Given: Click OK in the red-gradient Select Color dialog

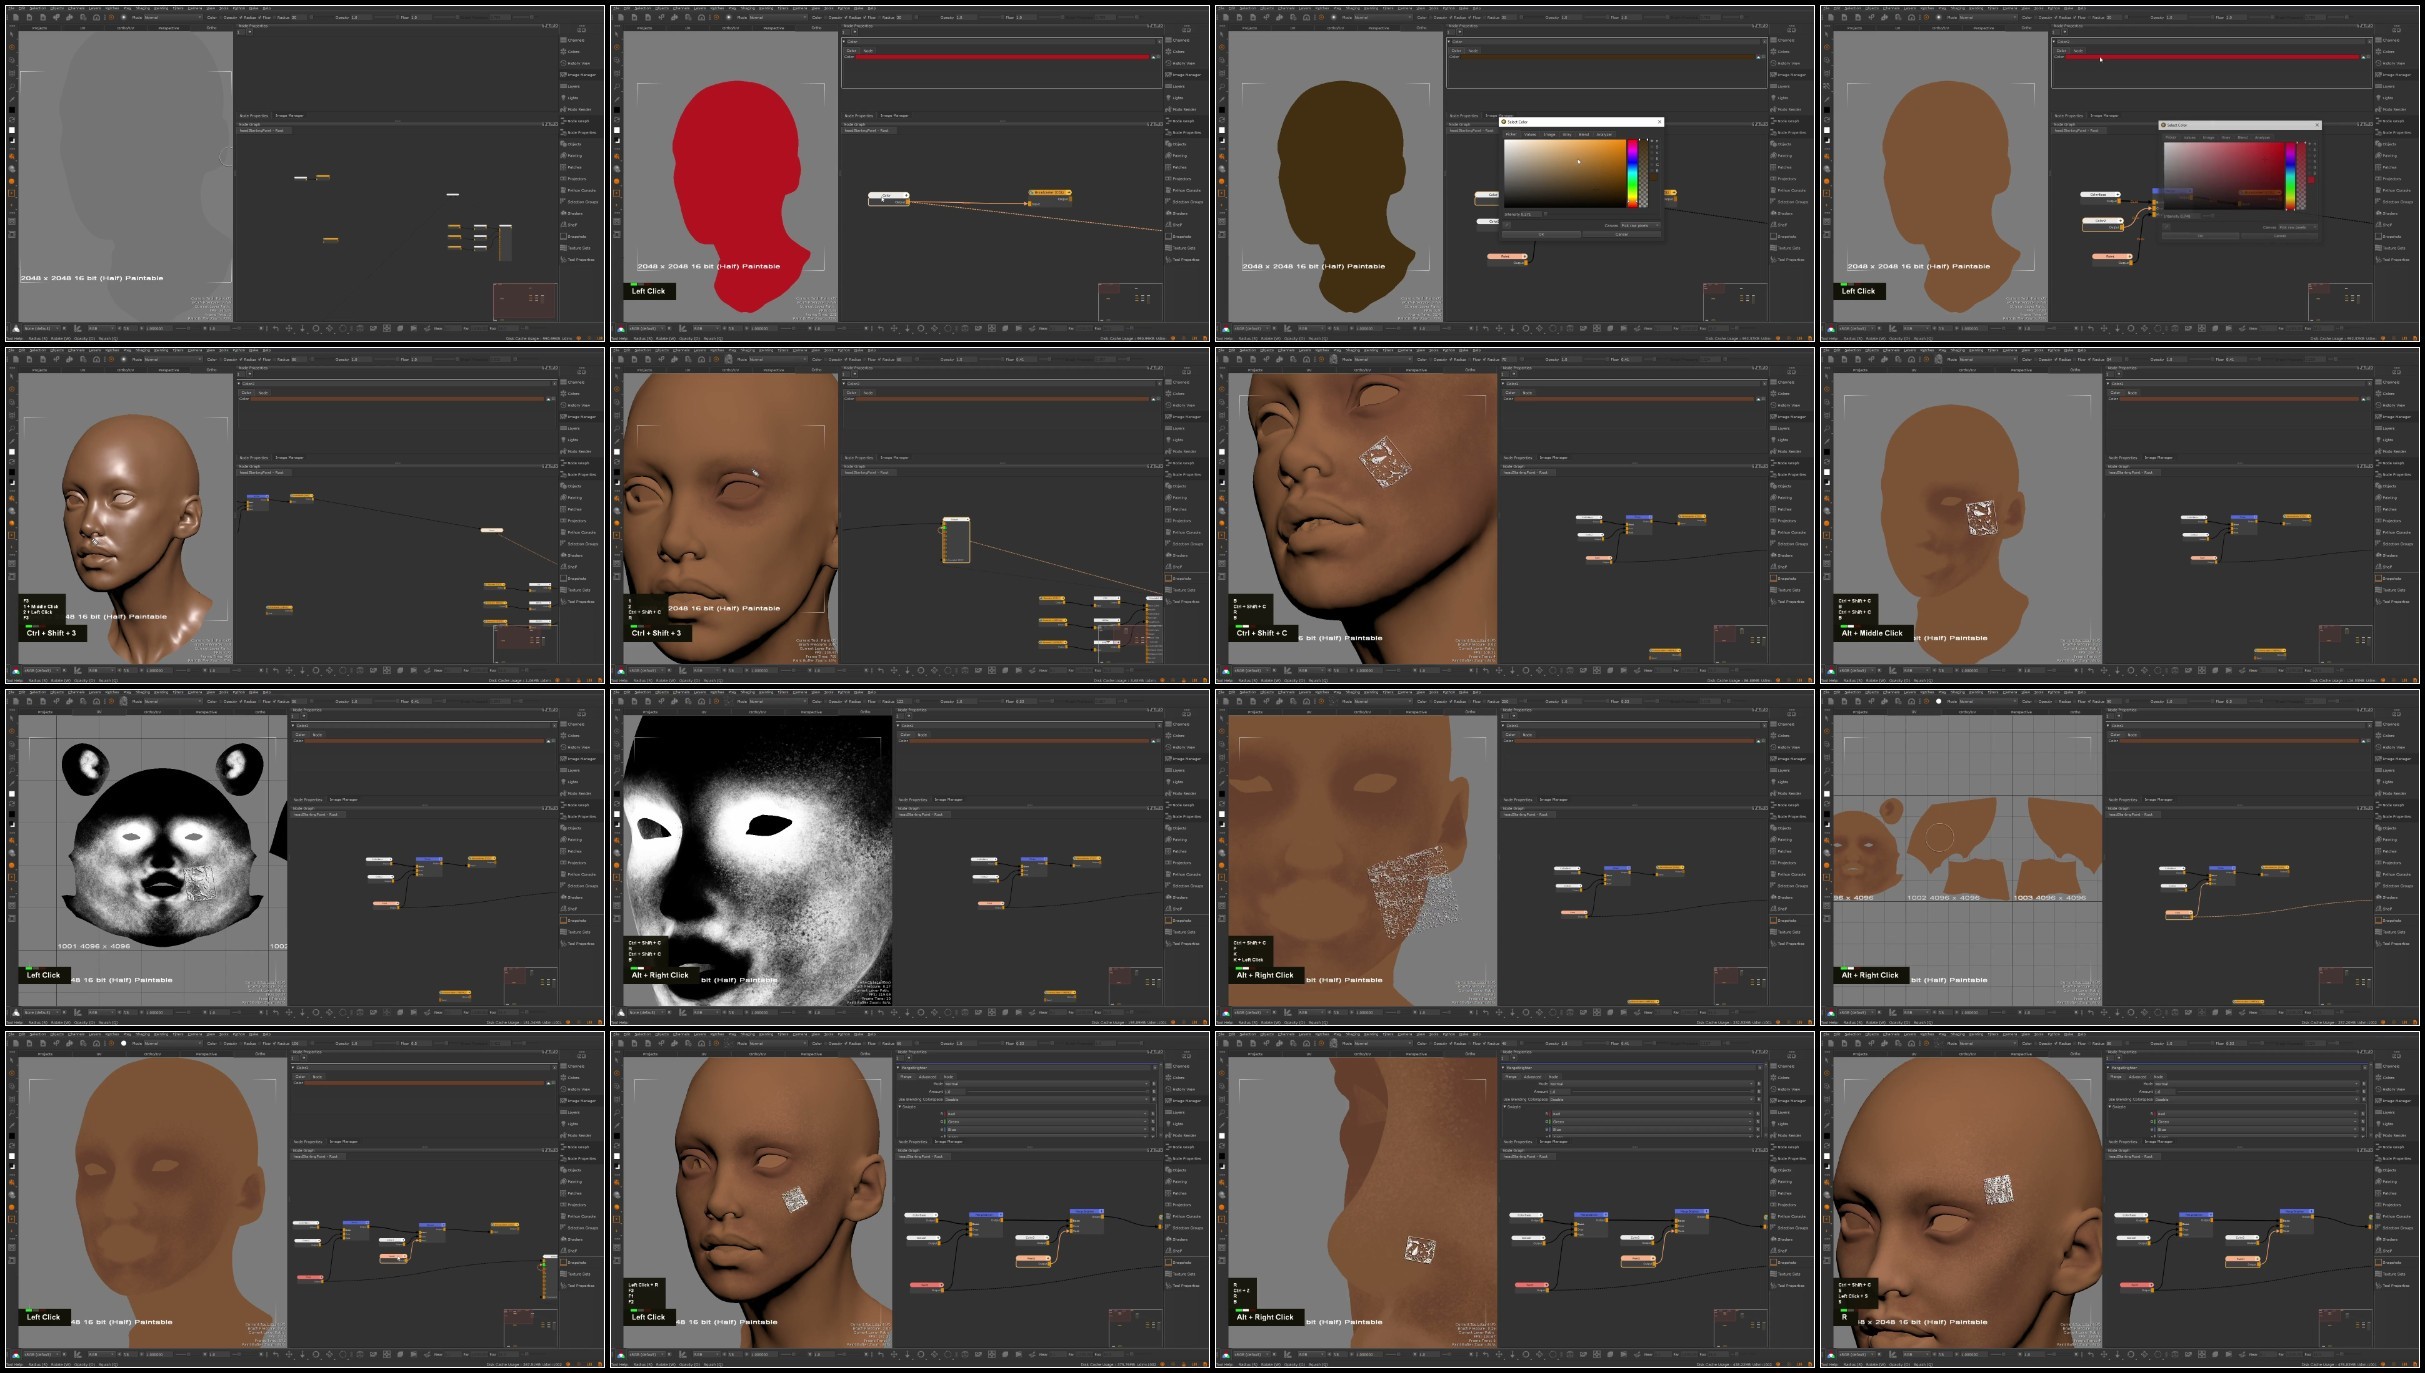Looking at the screenshot, I should point(2200,236).
